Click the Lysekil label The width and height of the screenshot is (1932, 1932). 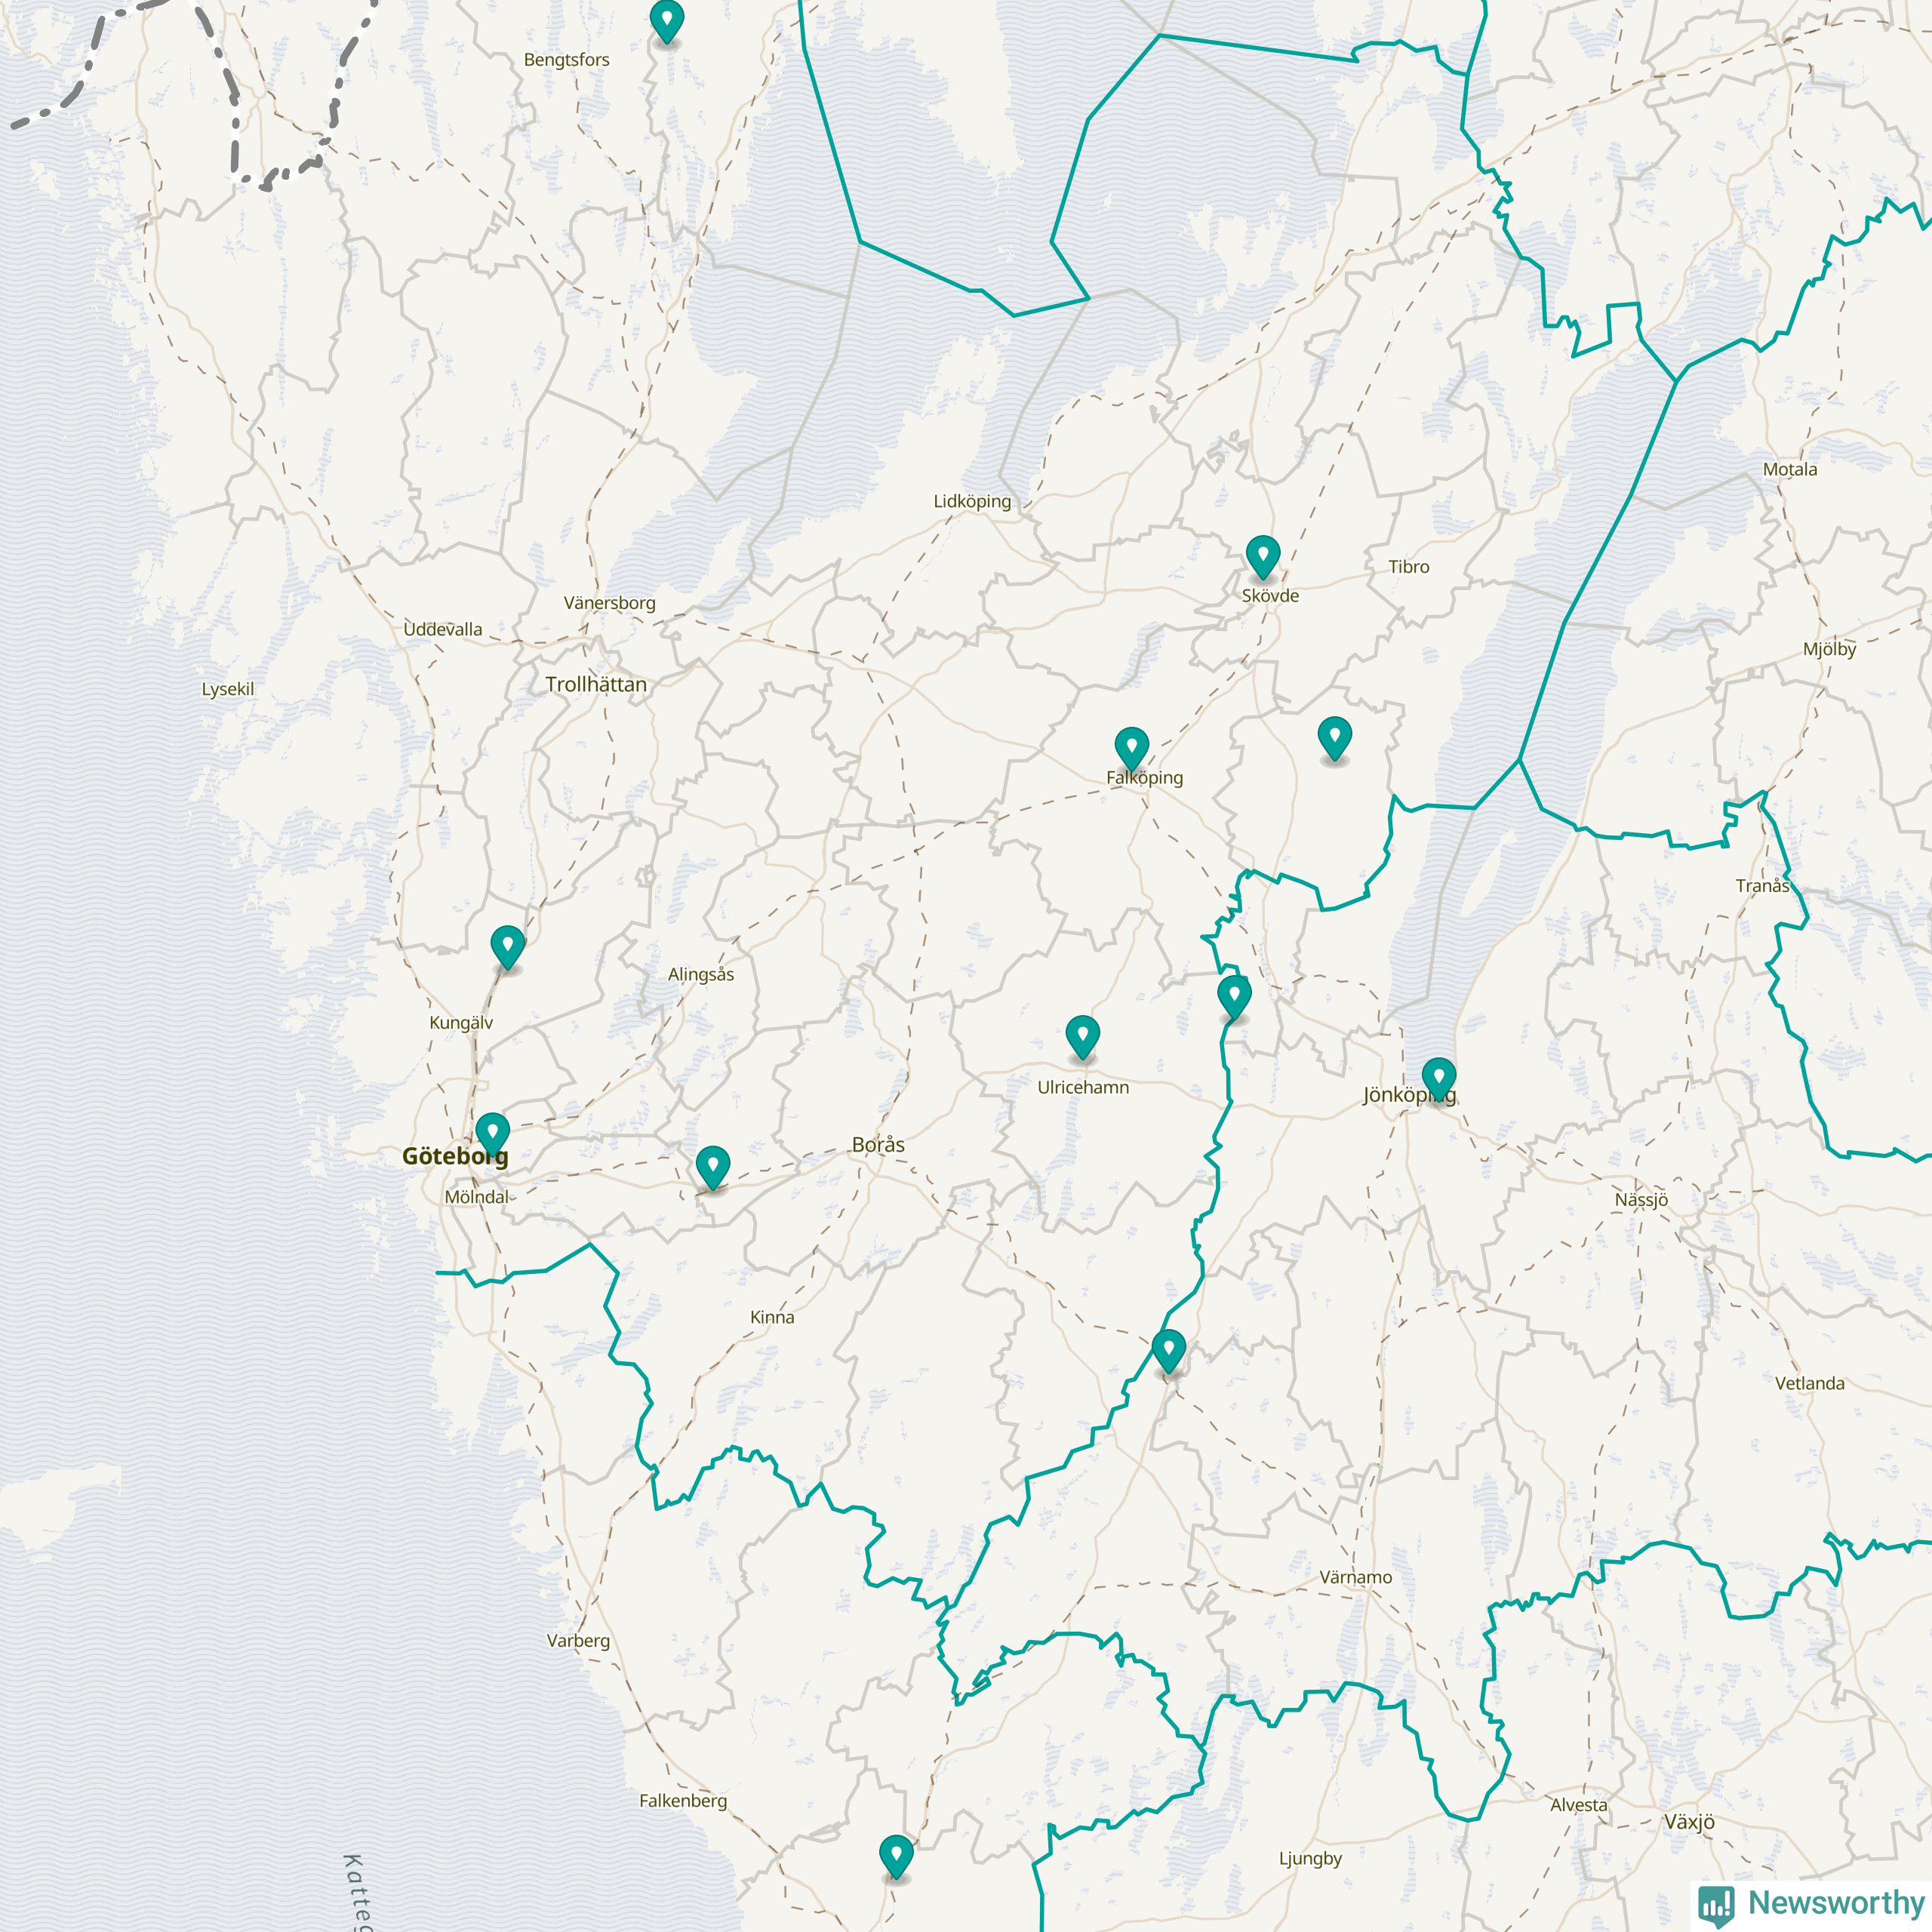[x=228, y=689]
